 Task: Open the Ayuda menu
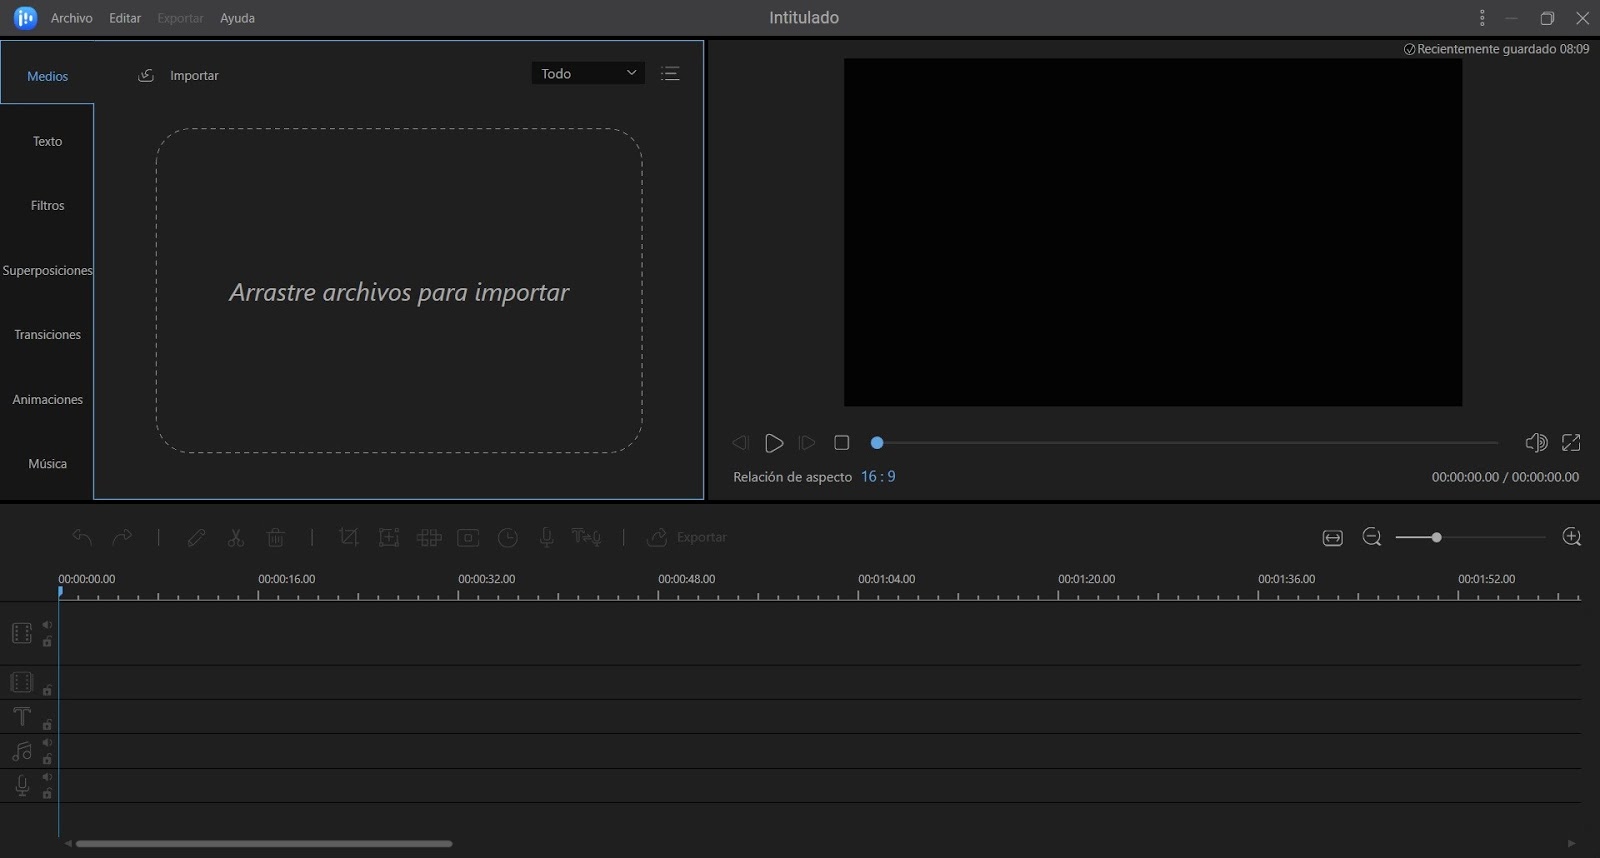pyautogui.click(x=237, y=18)
